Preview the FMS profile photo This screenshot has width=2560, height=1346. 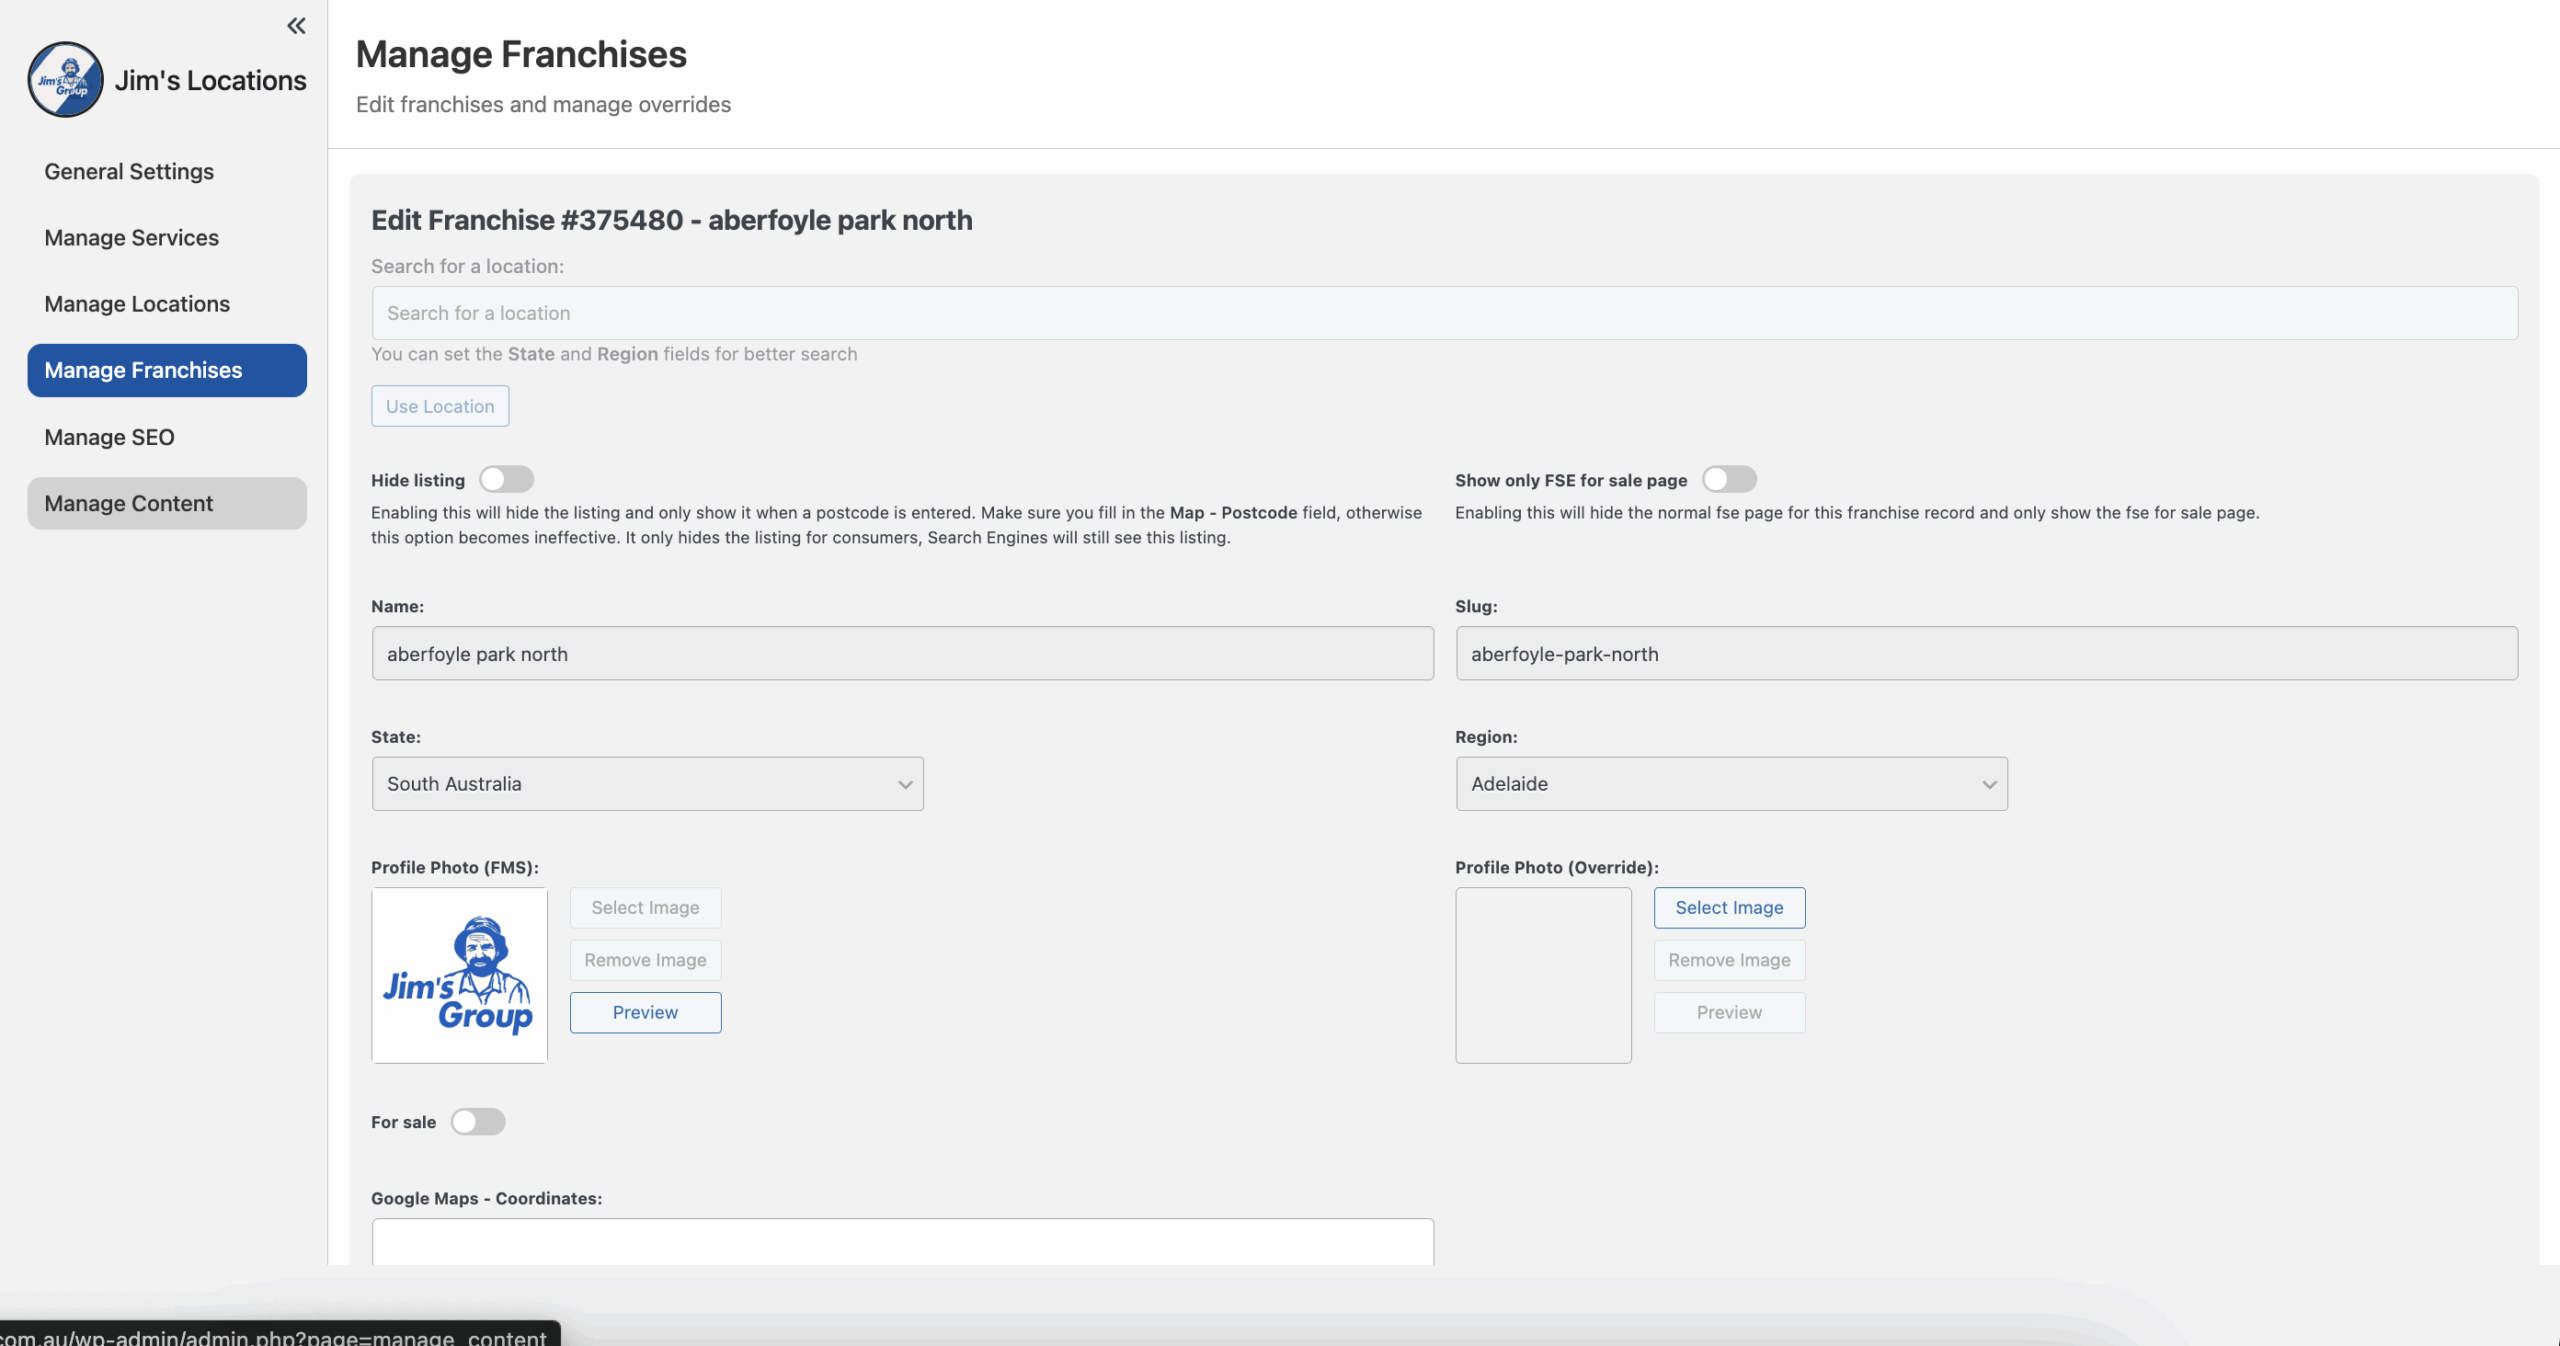click(645, 1012)
